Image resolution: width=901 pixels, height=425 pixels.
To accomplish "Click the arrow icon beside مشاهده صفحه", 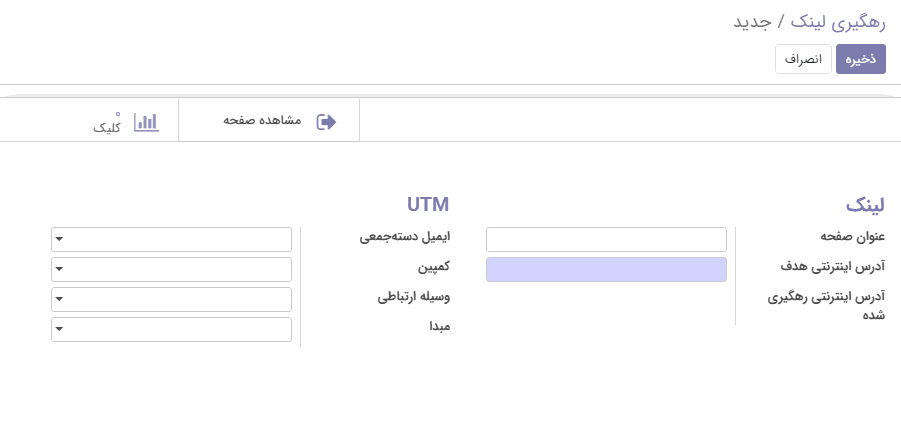I will tap(326, 122).
